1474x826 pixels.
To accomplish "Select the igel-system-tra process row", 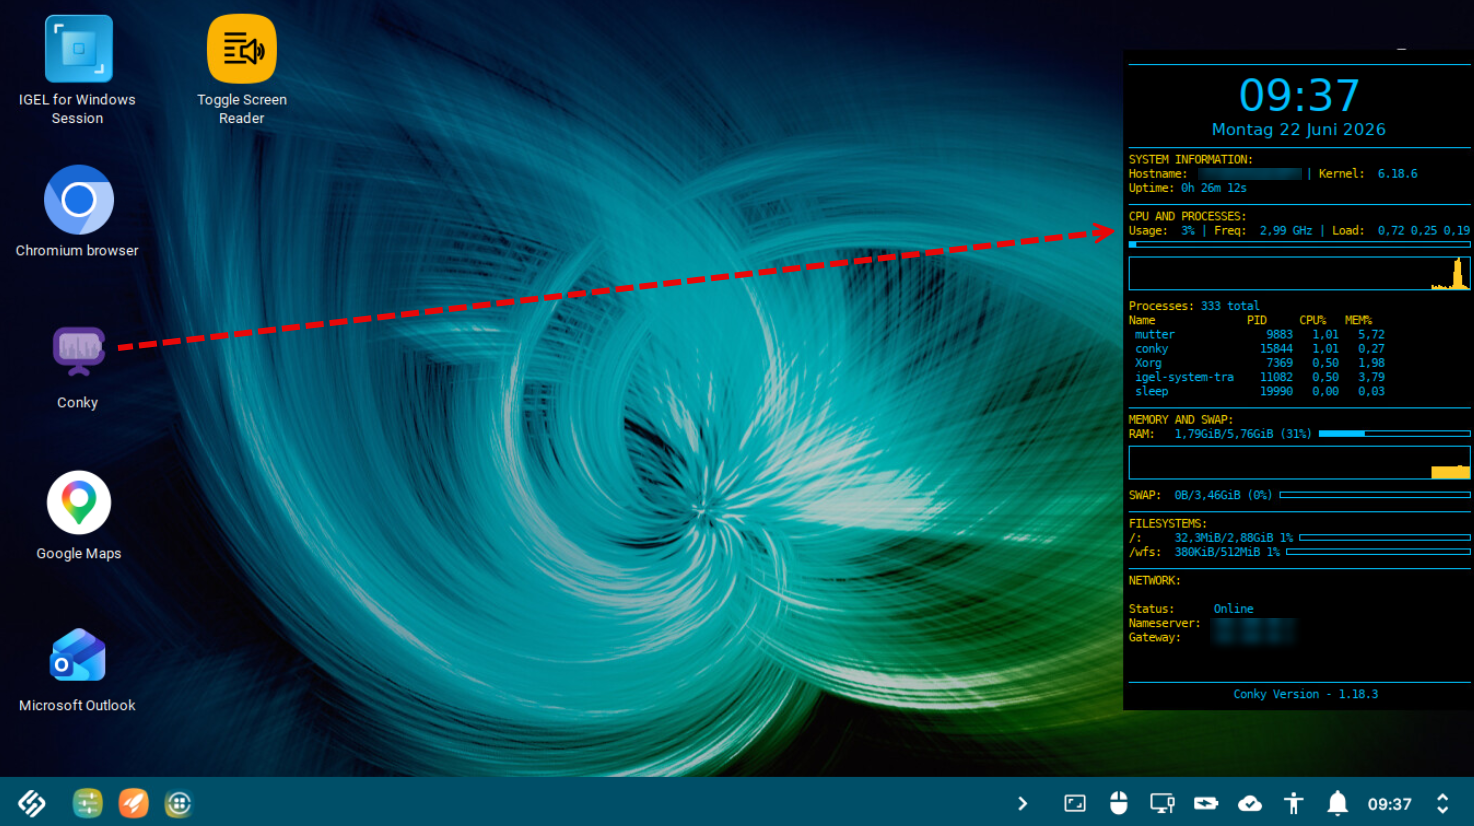I will [x=1260, y=377].
